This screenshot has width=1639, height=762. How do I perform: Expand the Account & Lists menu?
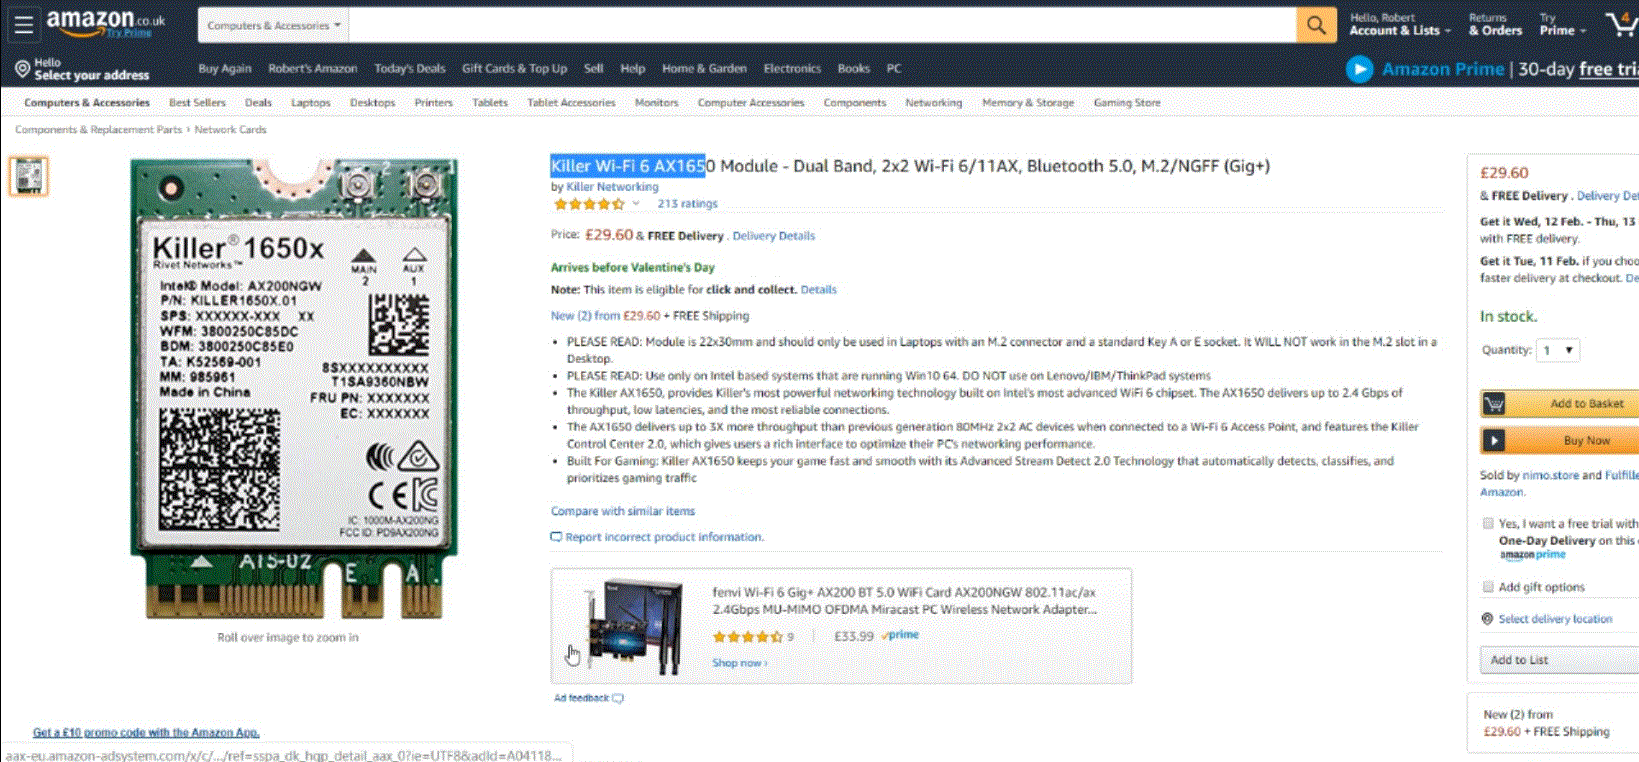click(1400, 25)
